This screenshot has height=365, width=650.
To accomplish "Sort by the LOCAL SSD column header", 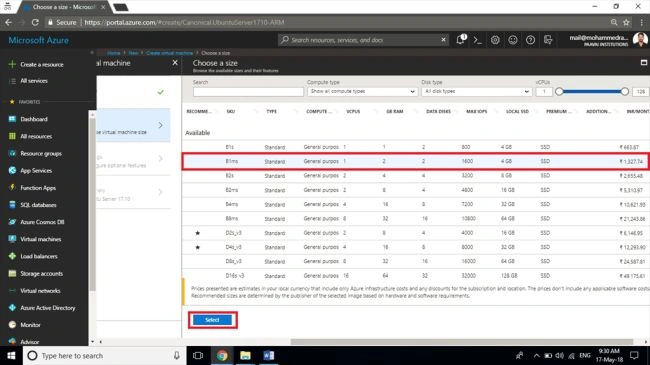I will [x=517, y=112].
